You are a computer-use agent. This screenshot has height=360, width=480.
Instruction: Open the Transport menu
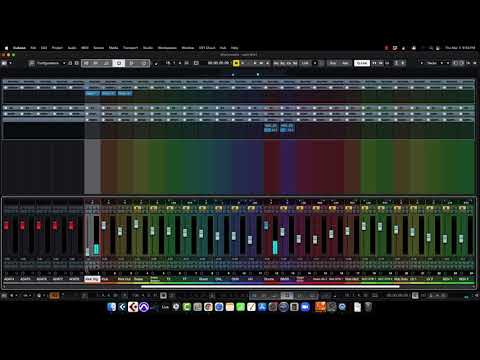pyautogui.click(x=130, y=48)
